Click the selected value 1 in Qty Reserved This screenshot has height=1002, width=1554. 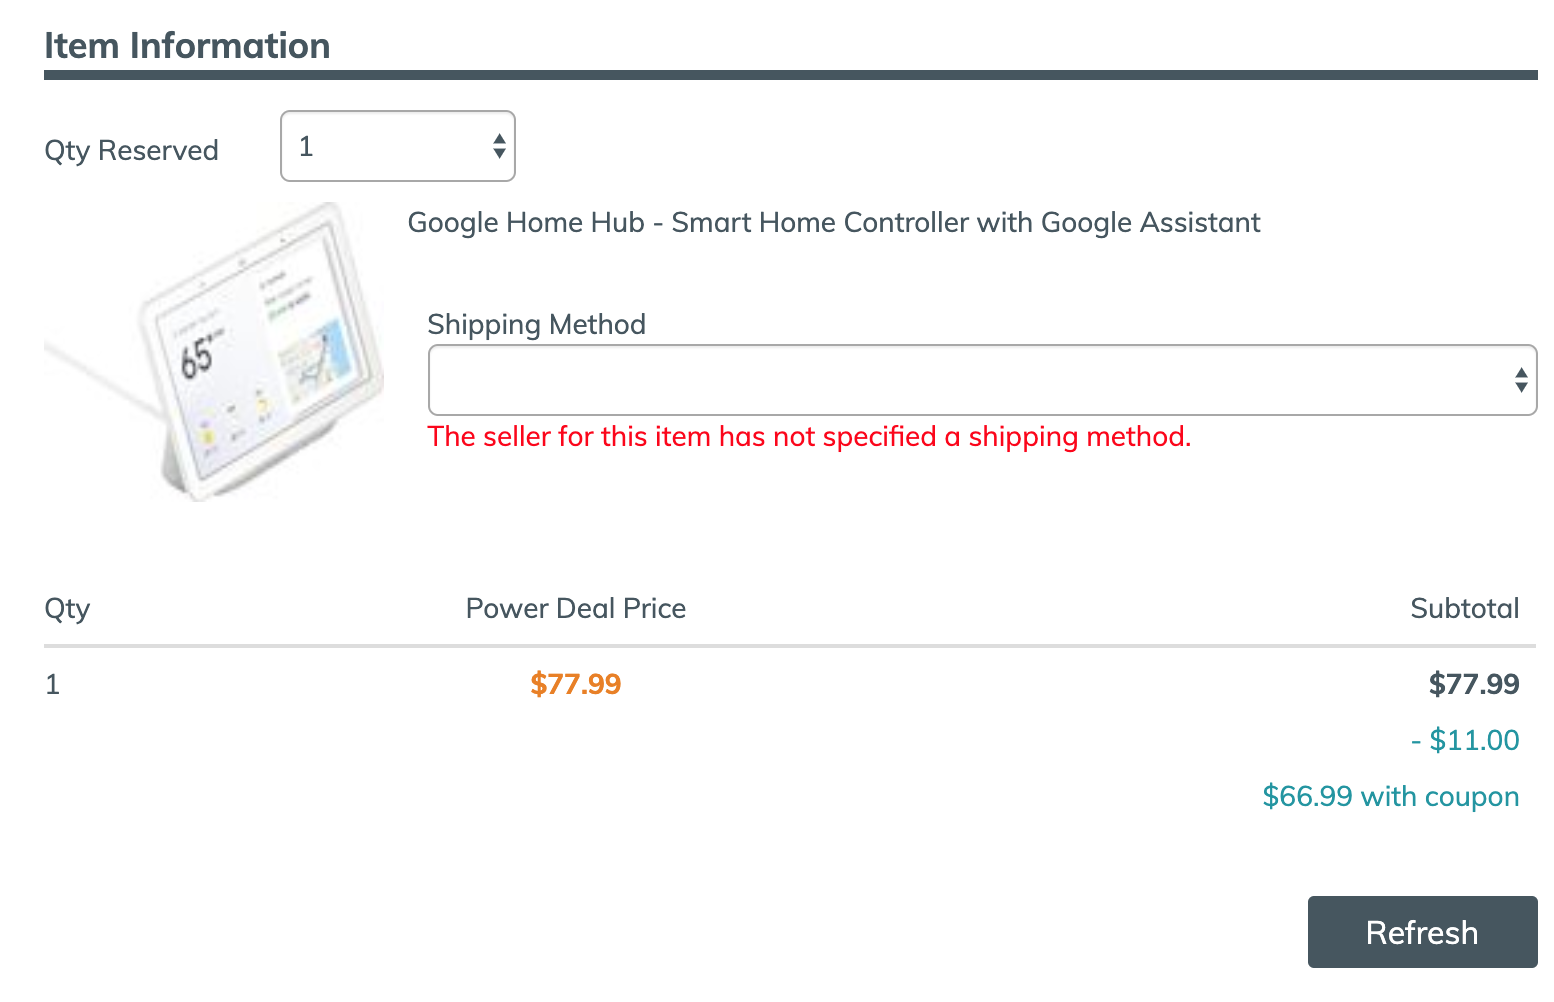tap(306, 146)
